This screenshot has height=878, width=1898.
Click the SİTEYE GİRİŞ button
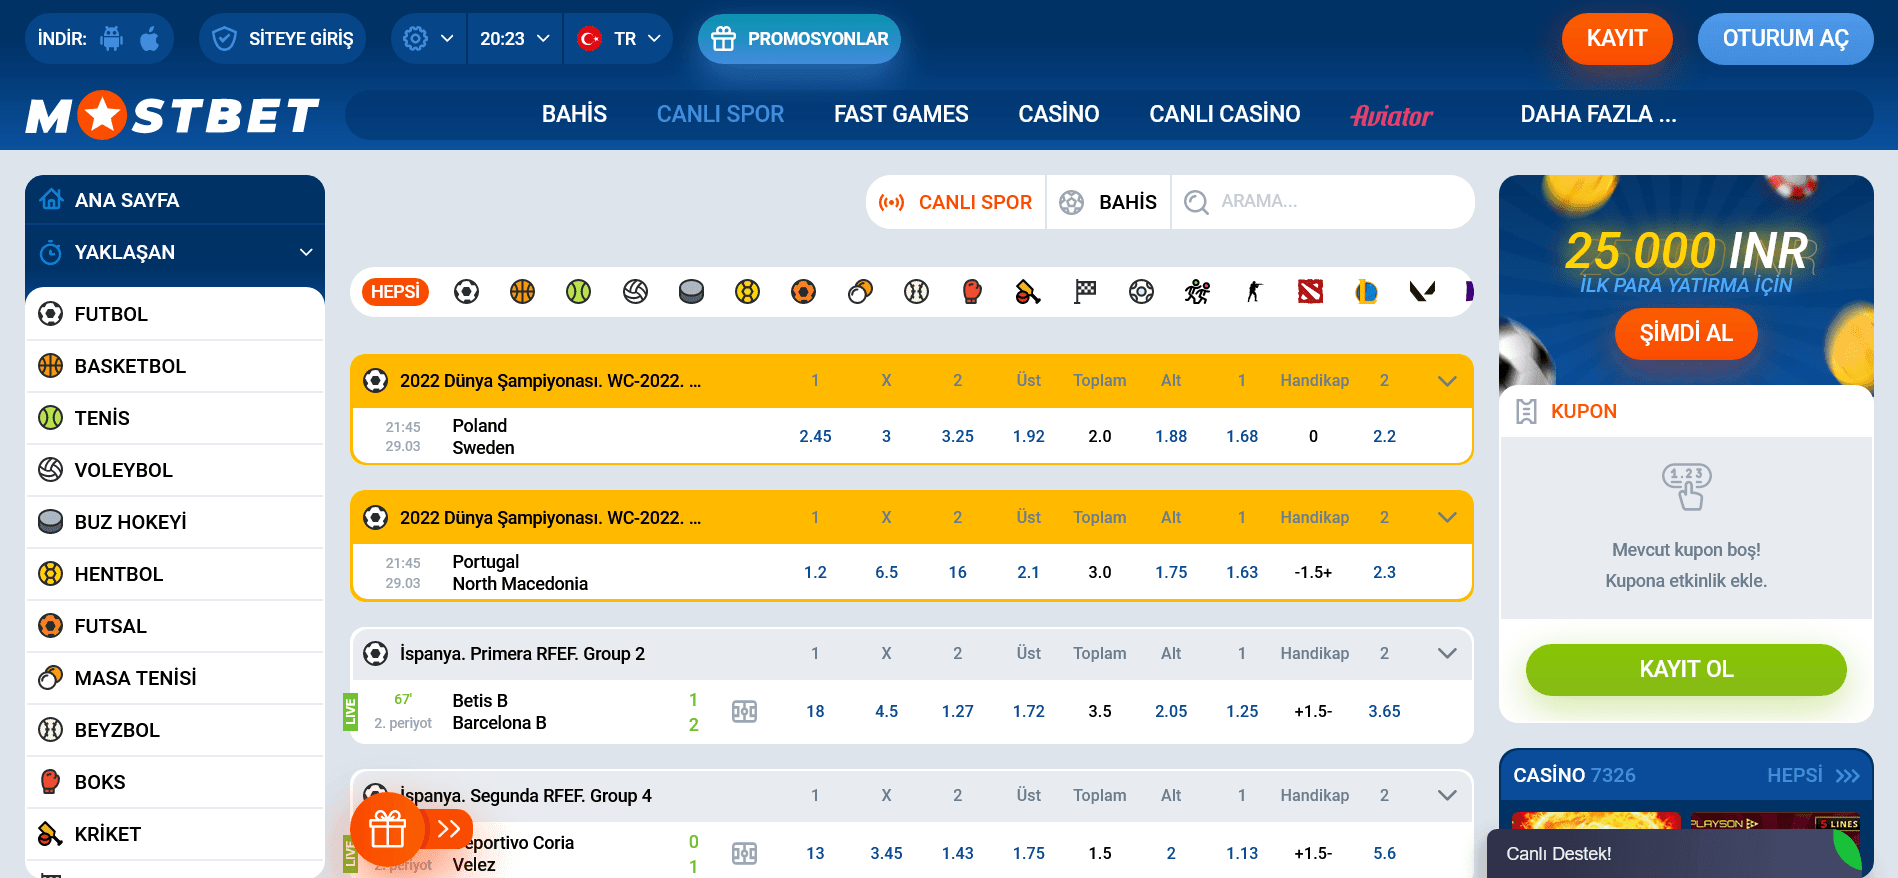283,39
